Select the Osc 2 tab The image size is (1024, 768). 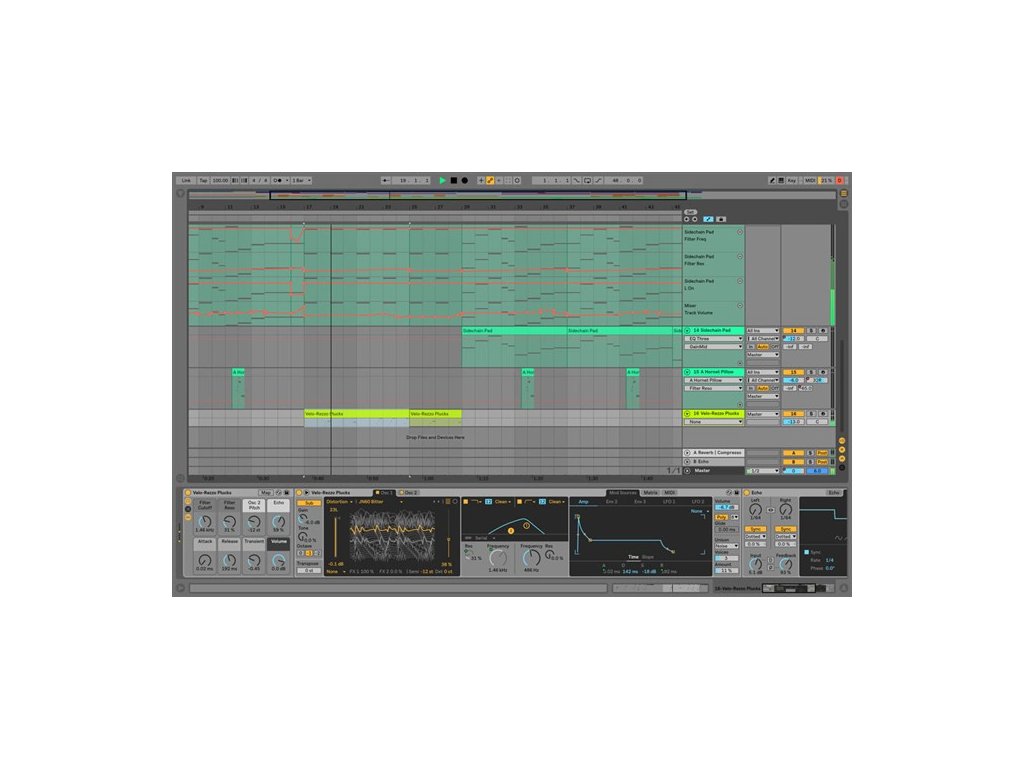pos(409,492)
